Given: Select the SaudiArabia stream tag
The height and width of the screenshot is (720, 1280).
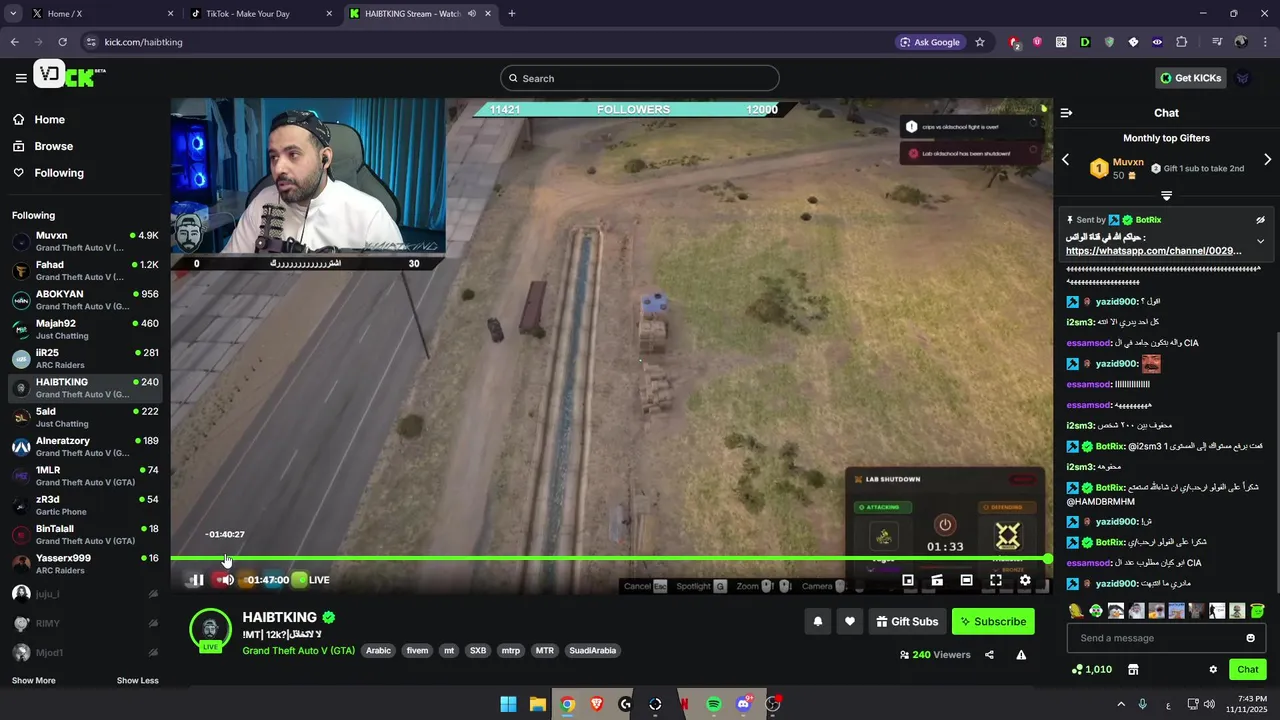Looking at the screenshot, I should 593,650.
